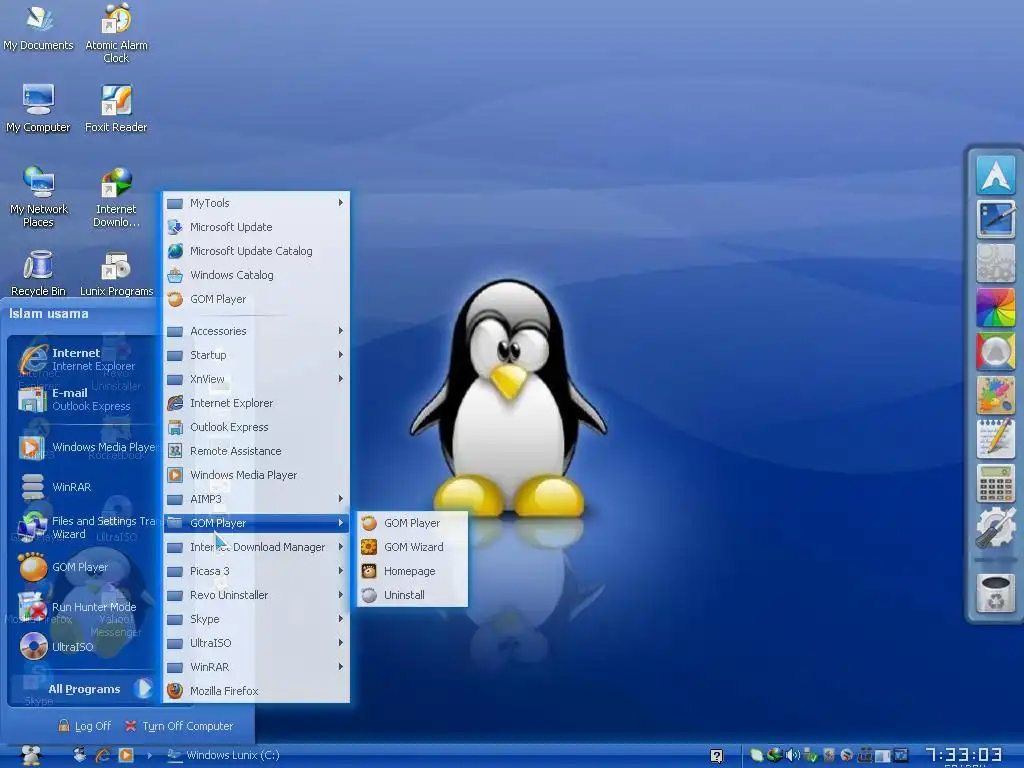Viewport: 1024px width, 768px height.
Task: Expand the AIMP3 folder
Action: (x=256, y=499)
